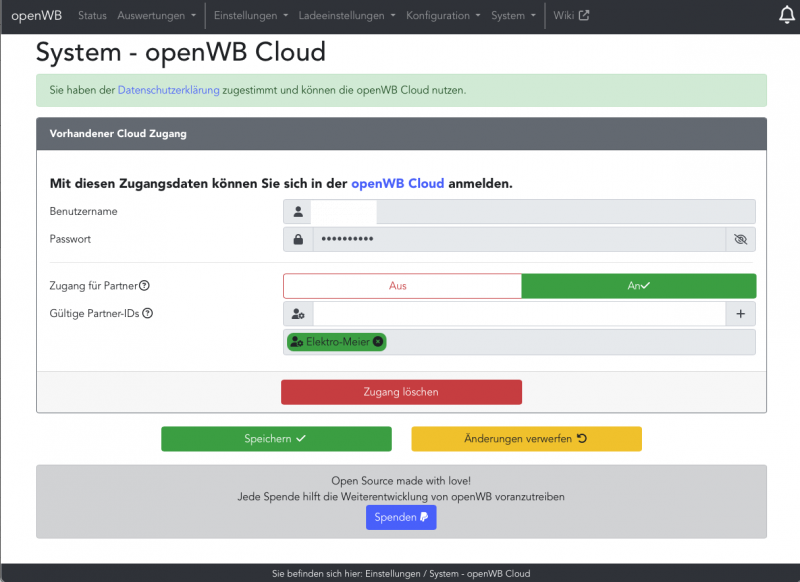Click the PayPal icon on the Spenden button
Viewport: 800px width, 582px height.
tap(421, 517)
